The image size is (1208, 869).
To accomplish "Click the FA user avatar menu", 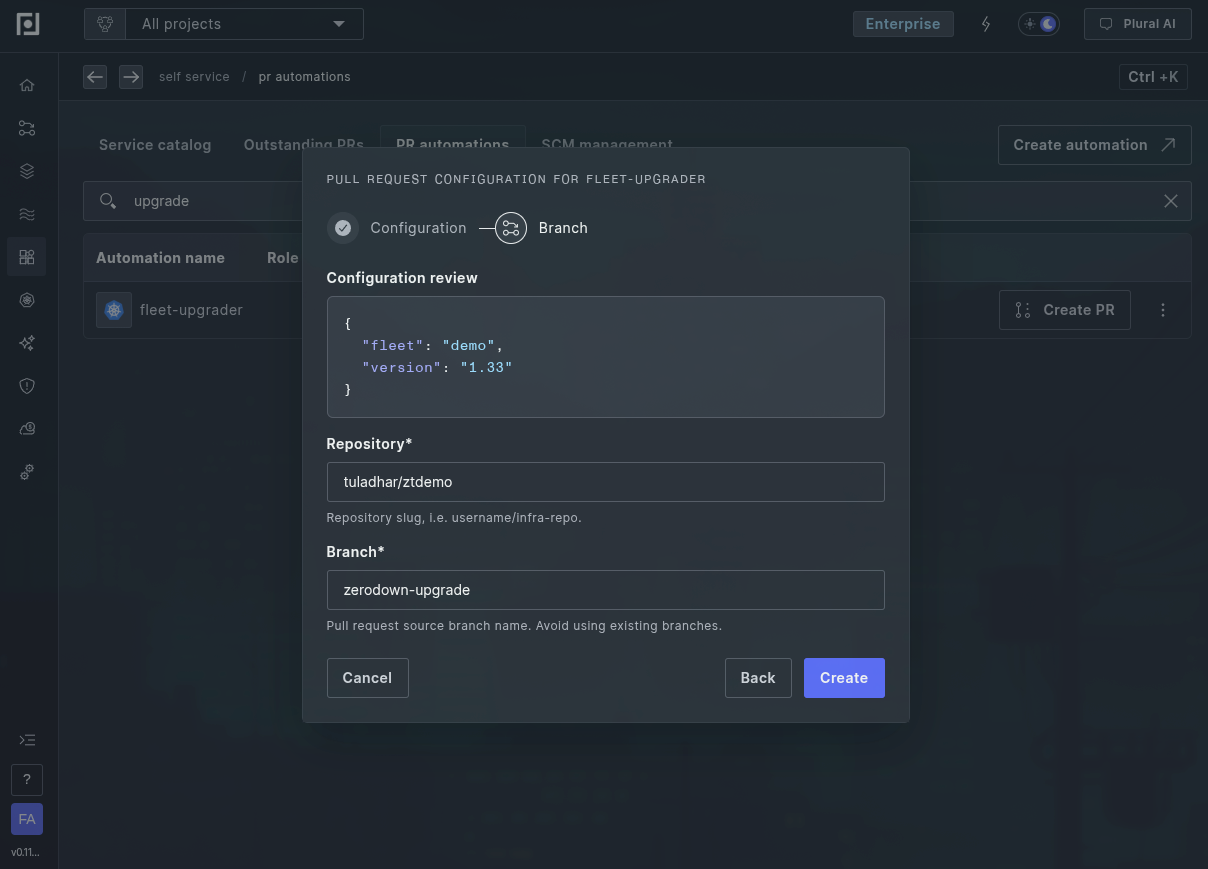I will [27, 819].
